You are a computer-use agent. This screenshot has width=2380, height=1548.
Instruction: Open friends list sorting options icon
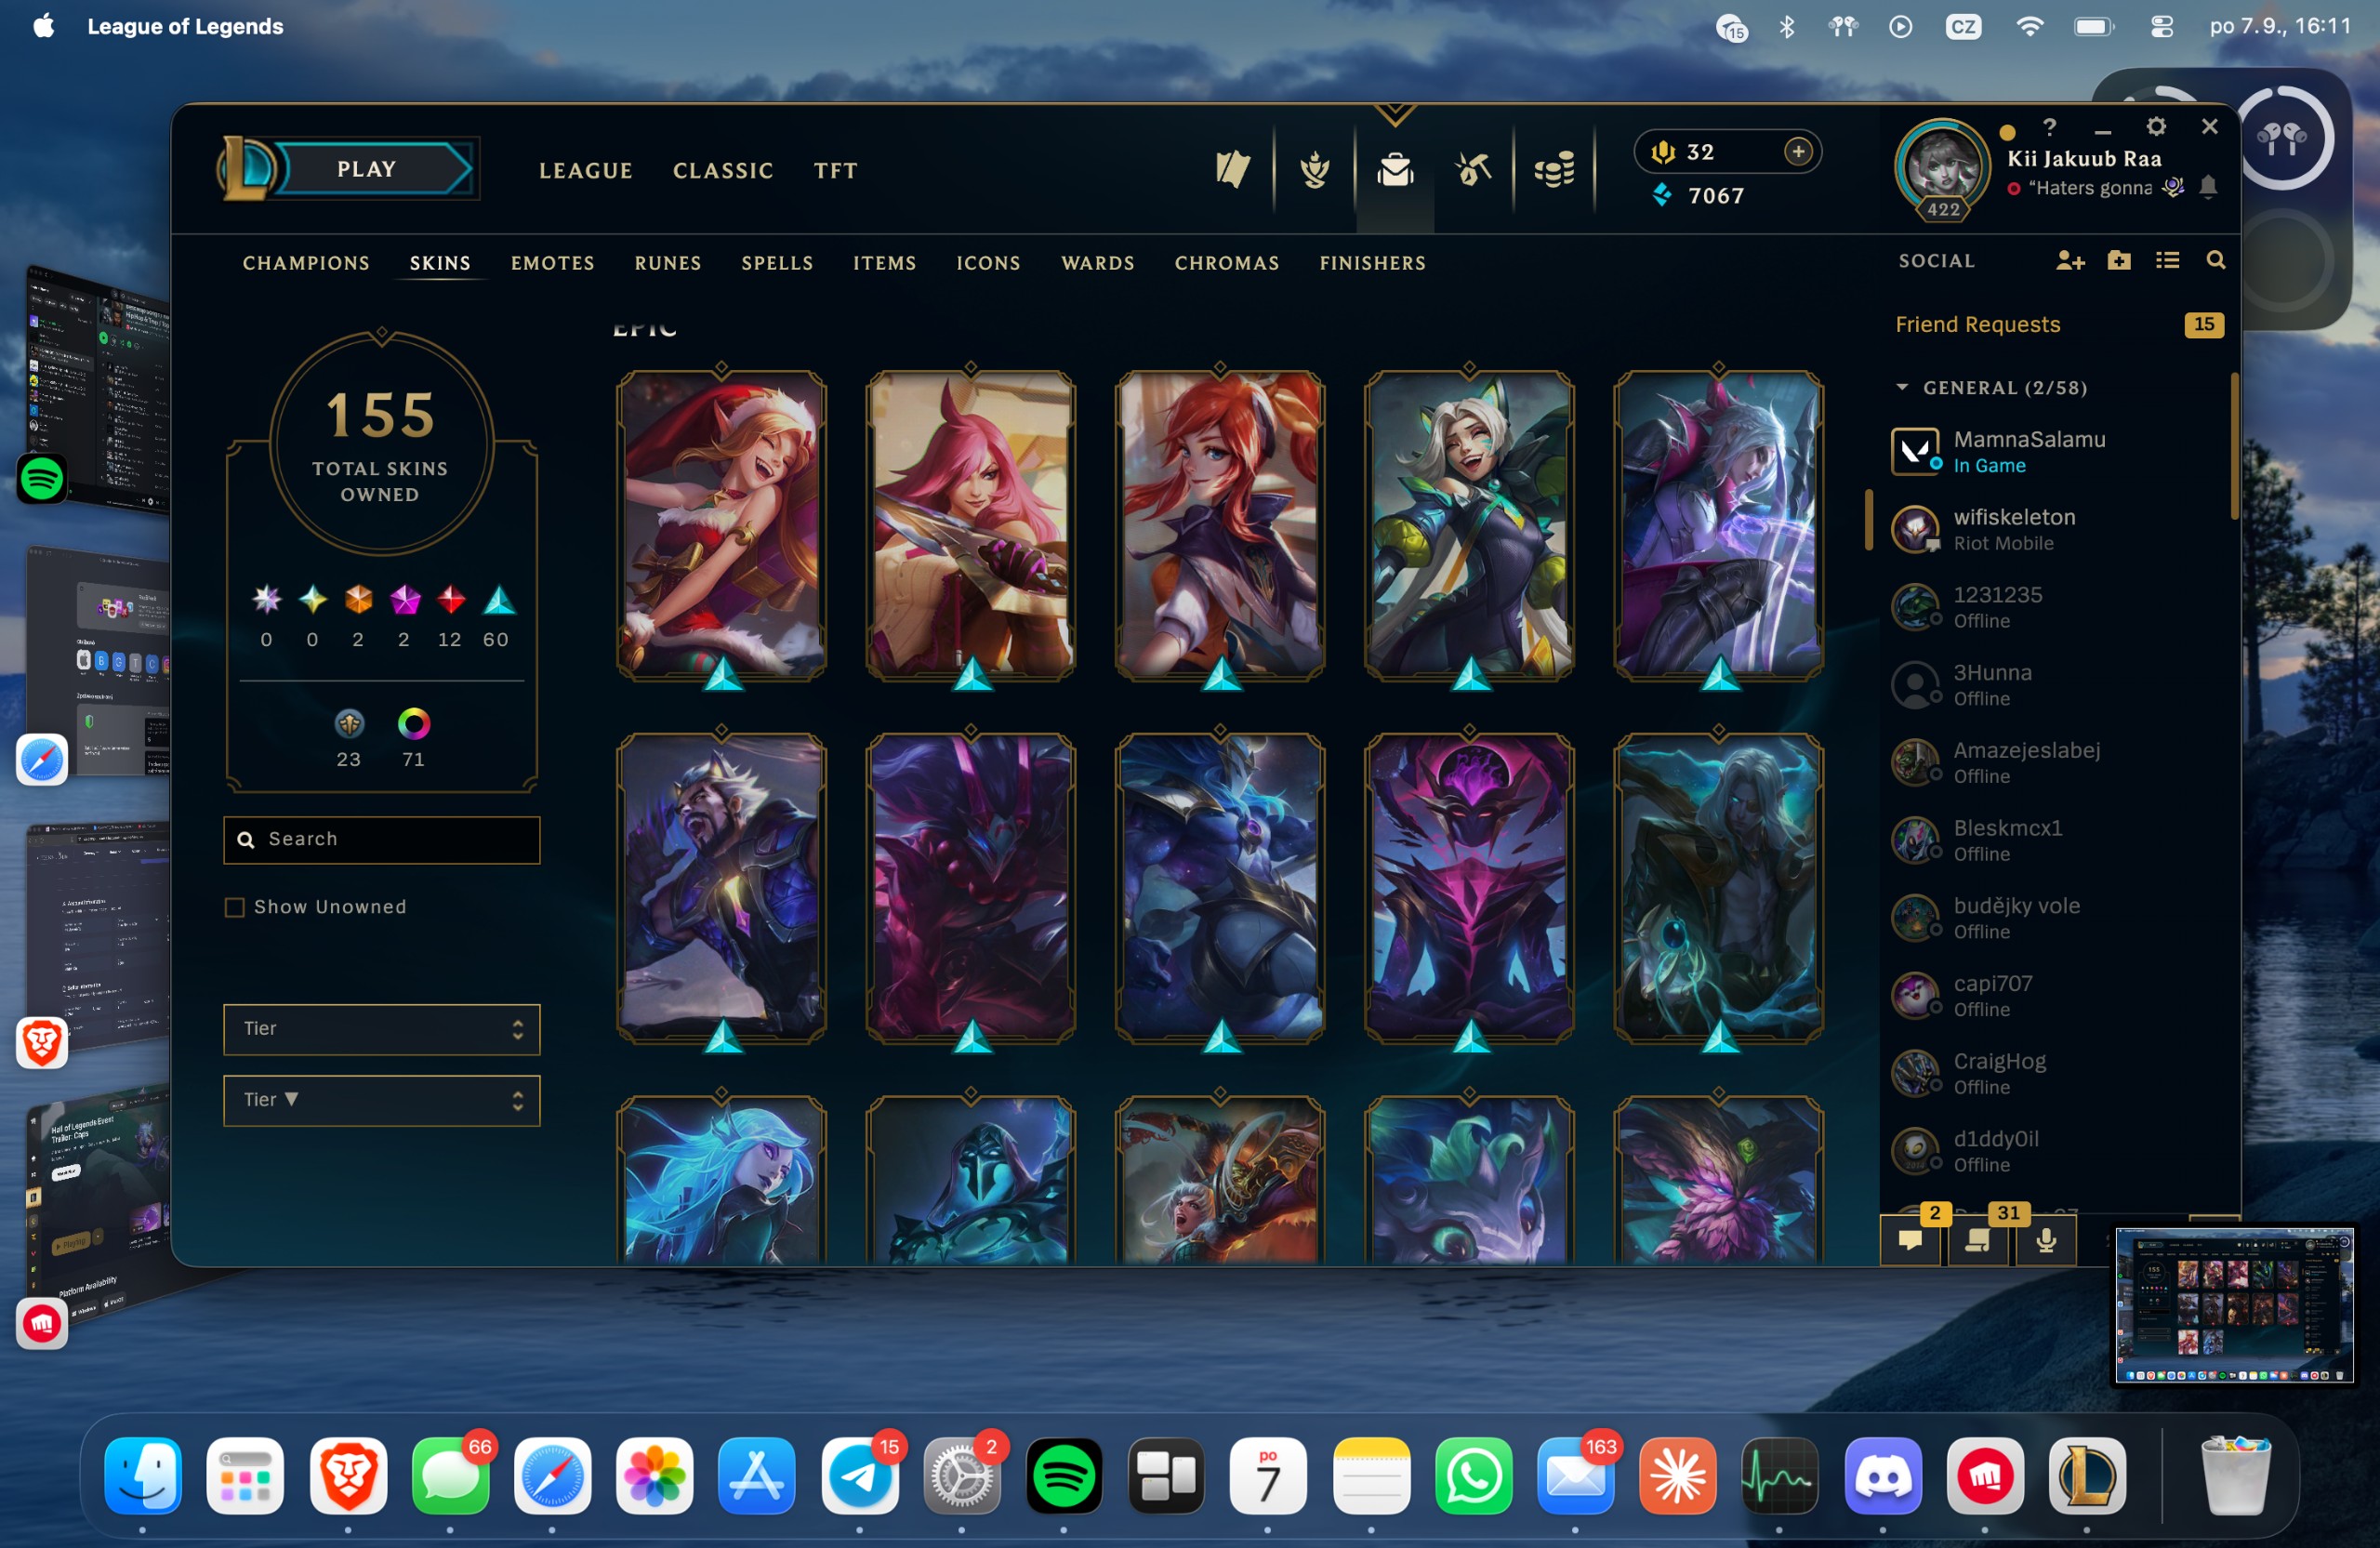pyautogui.click(x=2167, y=261)
